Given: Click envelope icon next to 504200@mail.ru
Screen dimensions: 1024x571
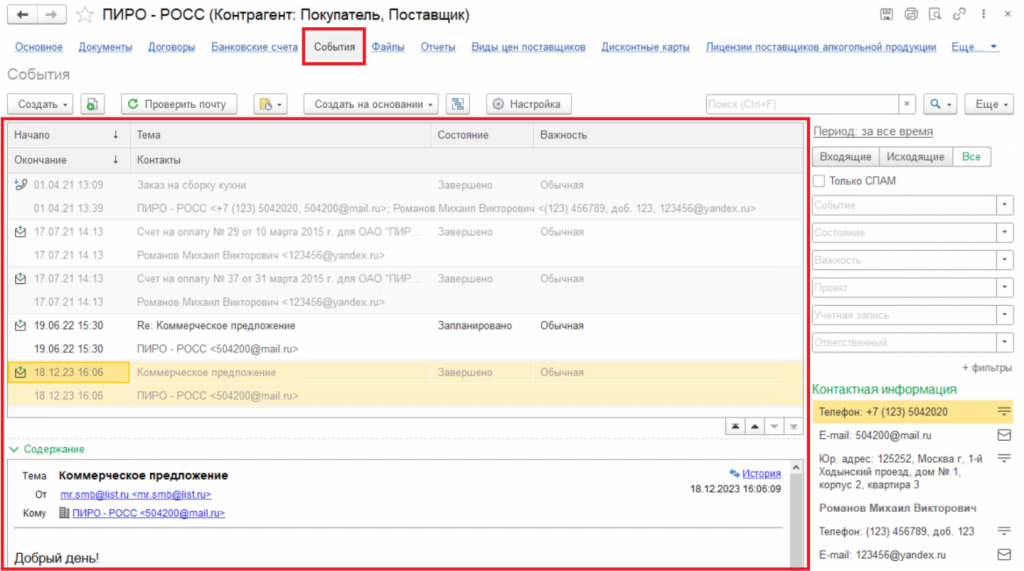Looking at the screenshot, I should [x=1004, y=435].
